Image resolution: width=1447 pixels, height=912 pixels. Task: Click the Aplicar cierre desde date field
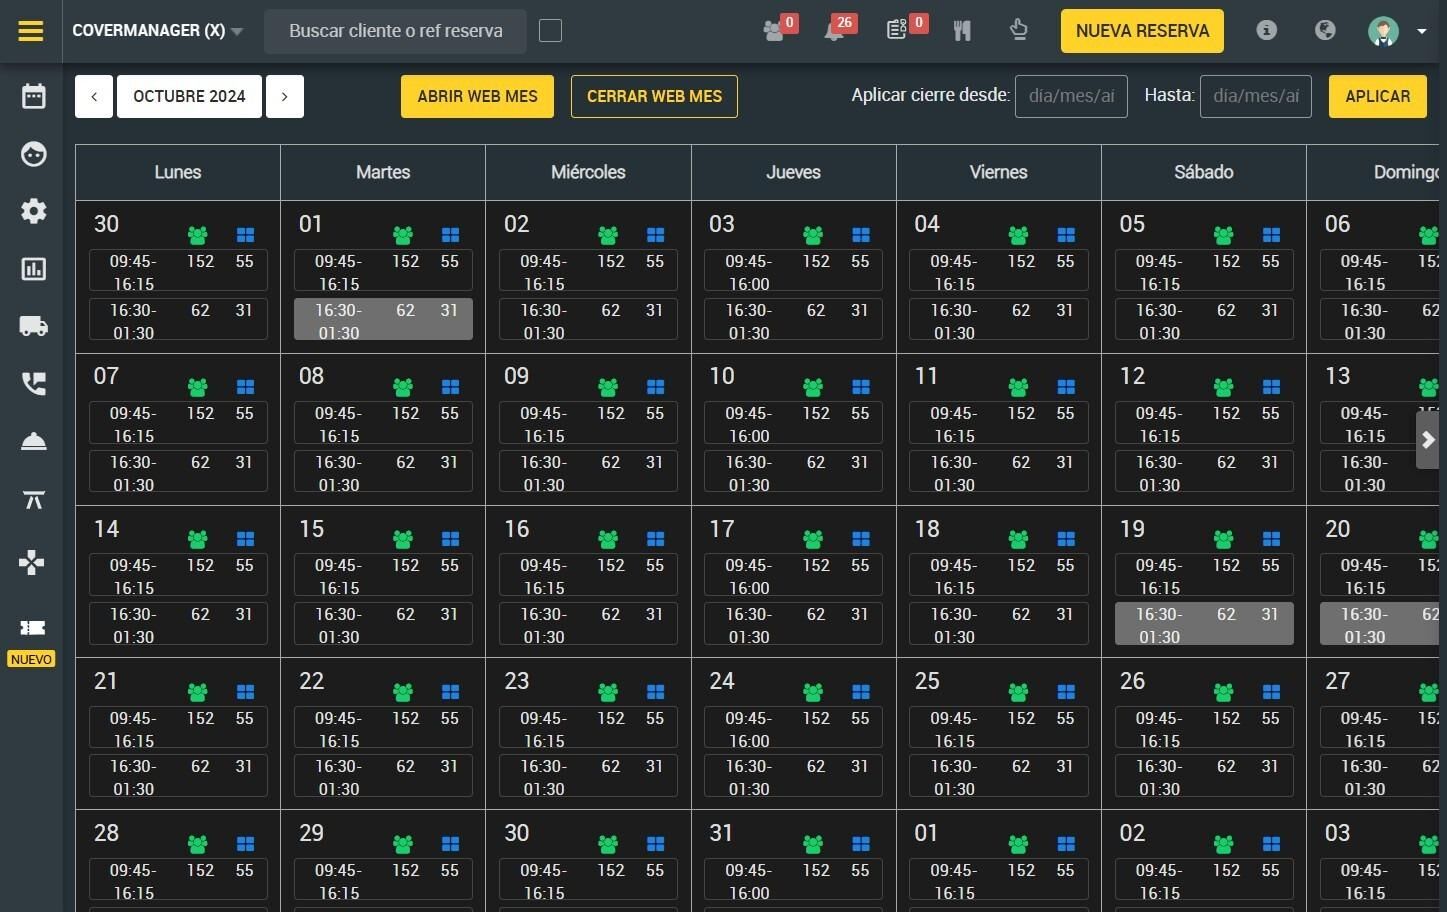tap(1071, 97)
